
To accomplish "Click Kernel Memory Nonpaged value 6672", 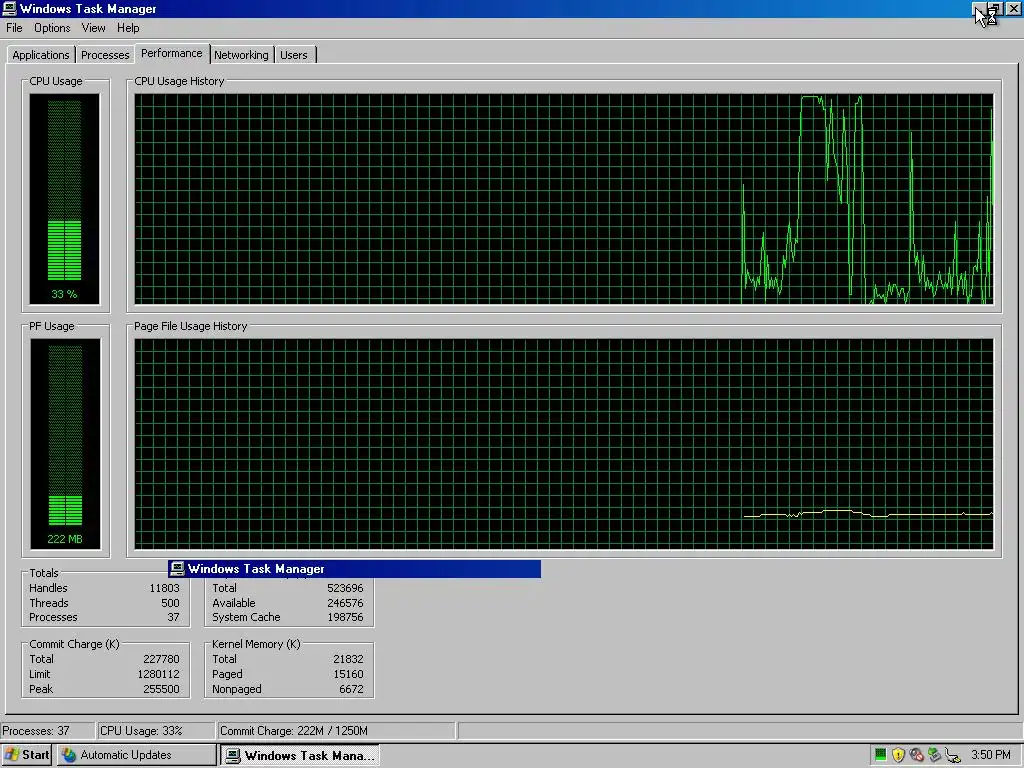I will (x=351, y=690).
